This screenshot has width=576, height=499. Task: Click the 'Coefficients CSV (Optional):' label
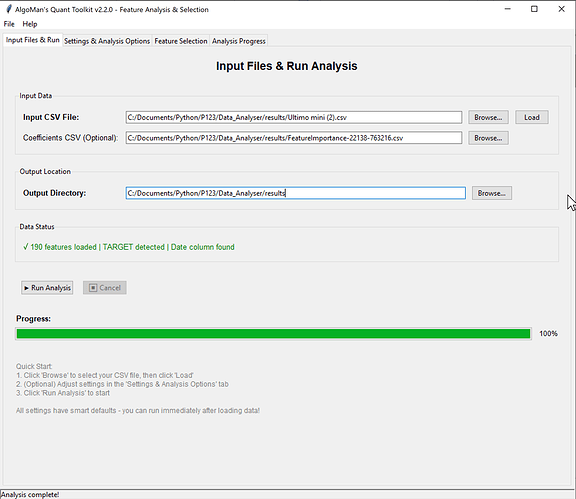tap(71, 138)
